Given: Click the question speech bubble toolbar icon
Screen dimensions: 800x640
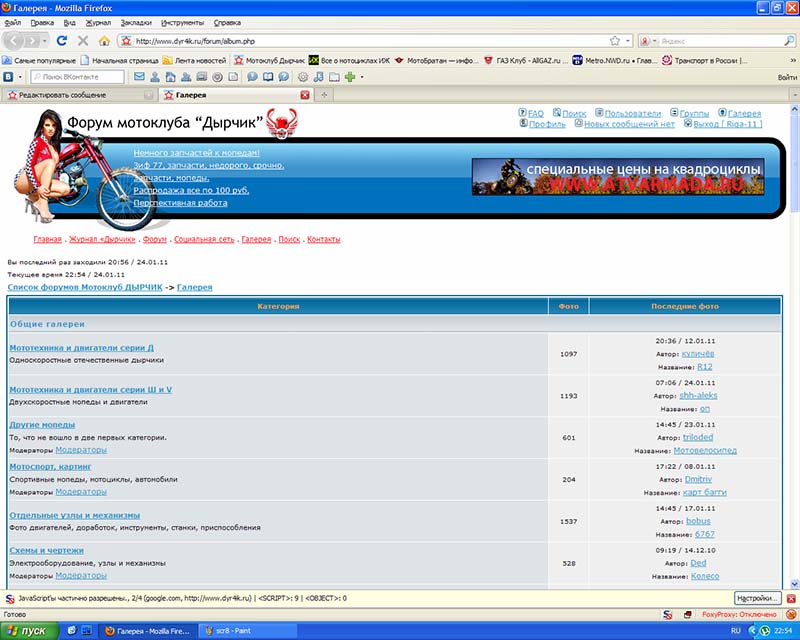Looking at the screenshot, I should [284, 77].
